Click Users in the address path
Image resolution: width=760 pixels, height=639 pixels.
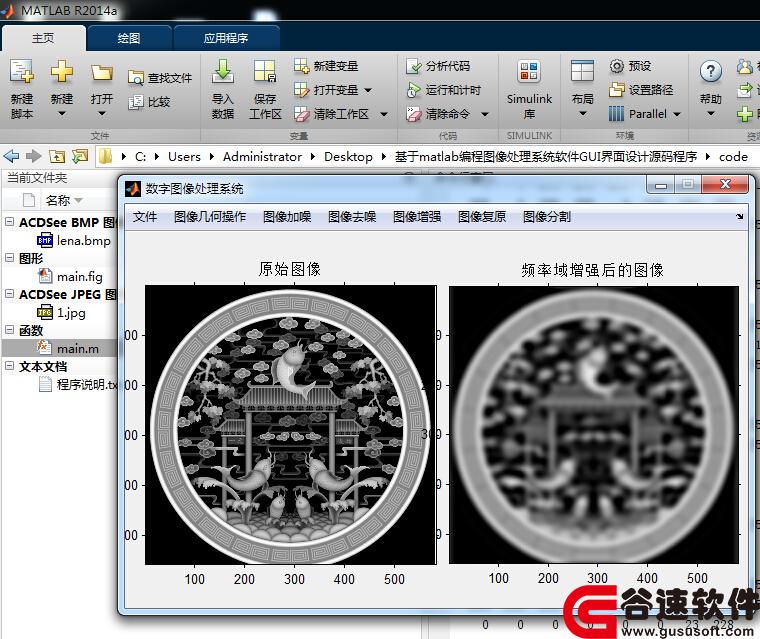click(x=184, y=157)
